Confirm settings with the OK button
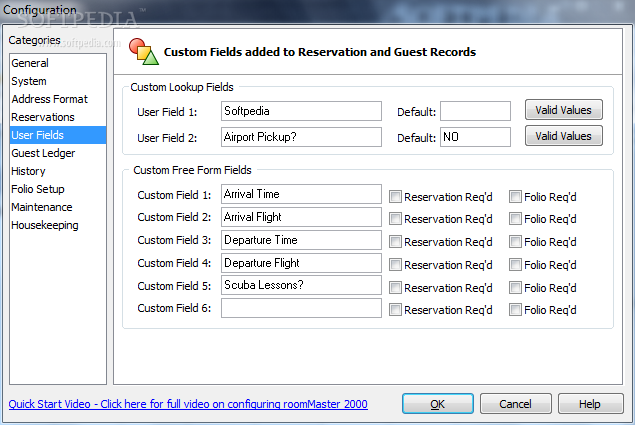635x425 pixels. point(438,404)
